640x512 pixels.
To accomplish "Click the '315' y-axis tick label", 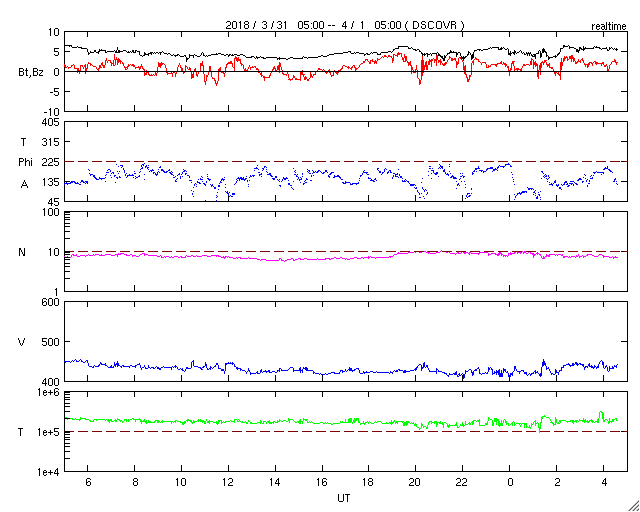I will 51,142.
